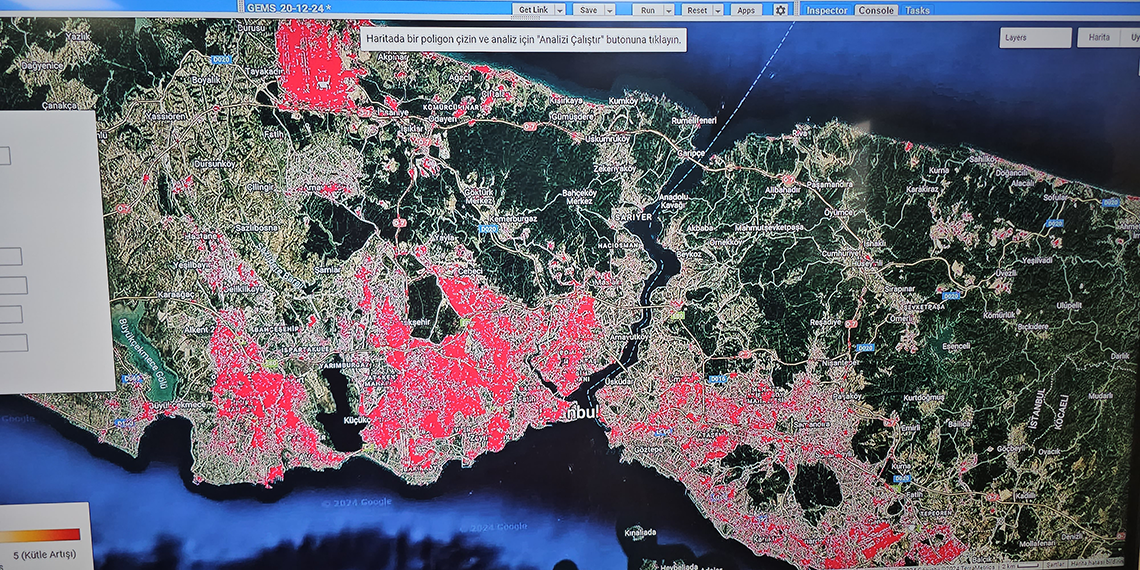Image resolution: width=1140 pixels, height=570 pixels.
Task: Run the script with the Run button
Action: click(x=648, y=10)
